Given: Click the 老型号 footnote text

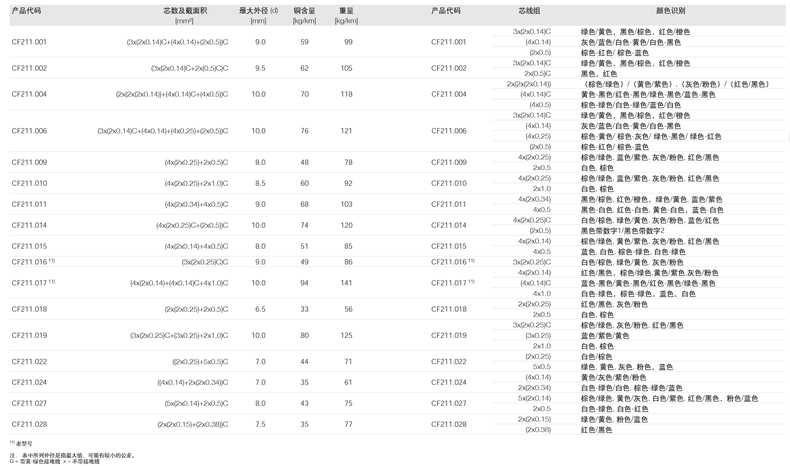Looking at the screenshot, I should [26, 441].
